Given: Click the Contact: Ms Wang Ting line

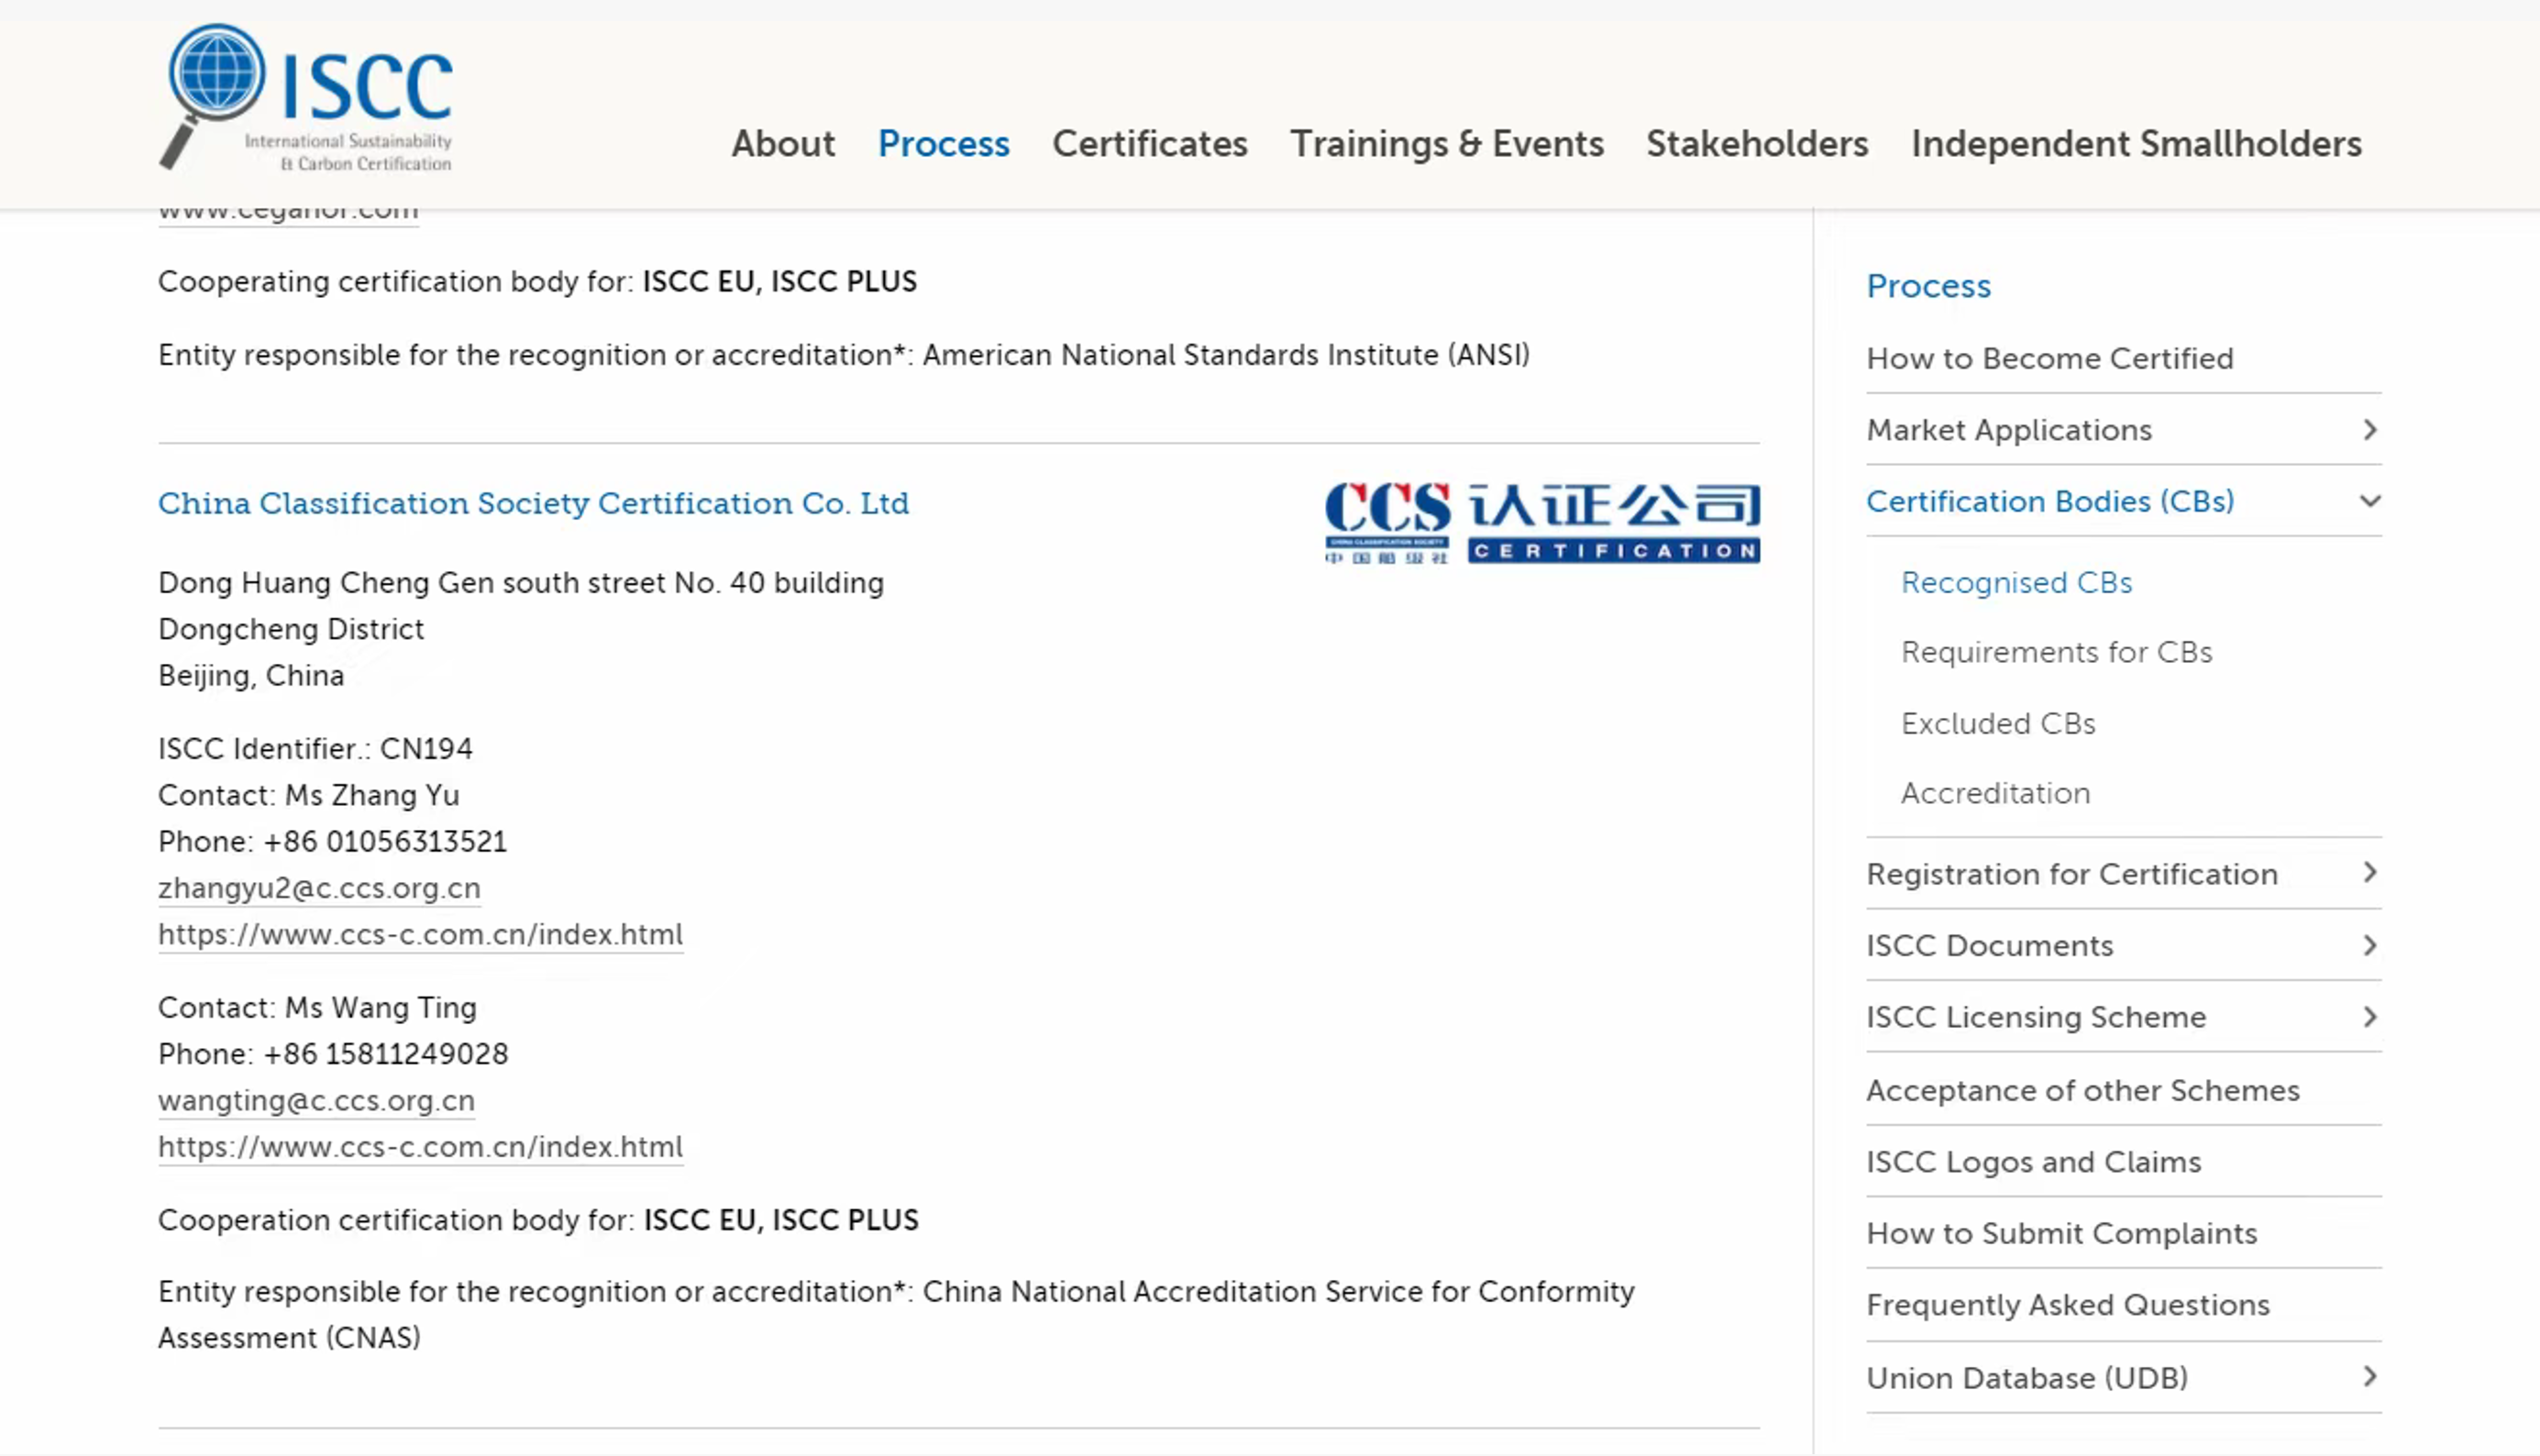Looking at the screenshot, I should [317, 1007].
